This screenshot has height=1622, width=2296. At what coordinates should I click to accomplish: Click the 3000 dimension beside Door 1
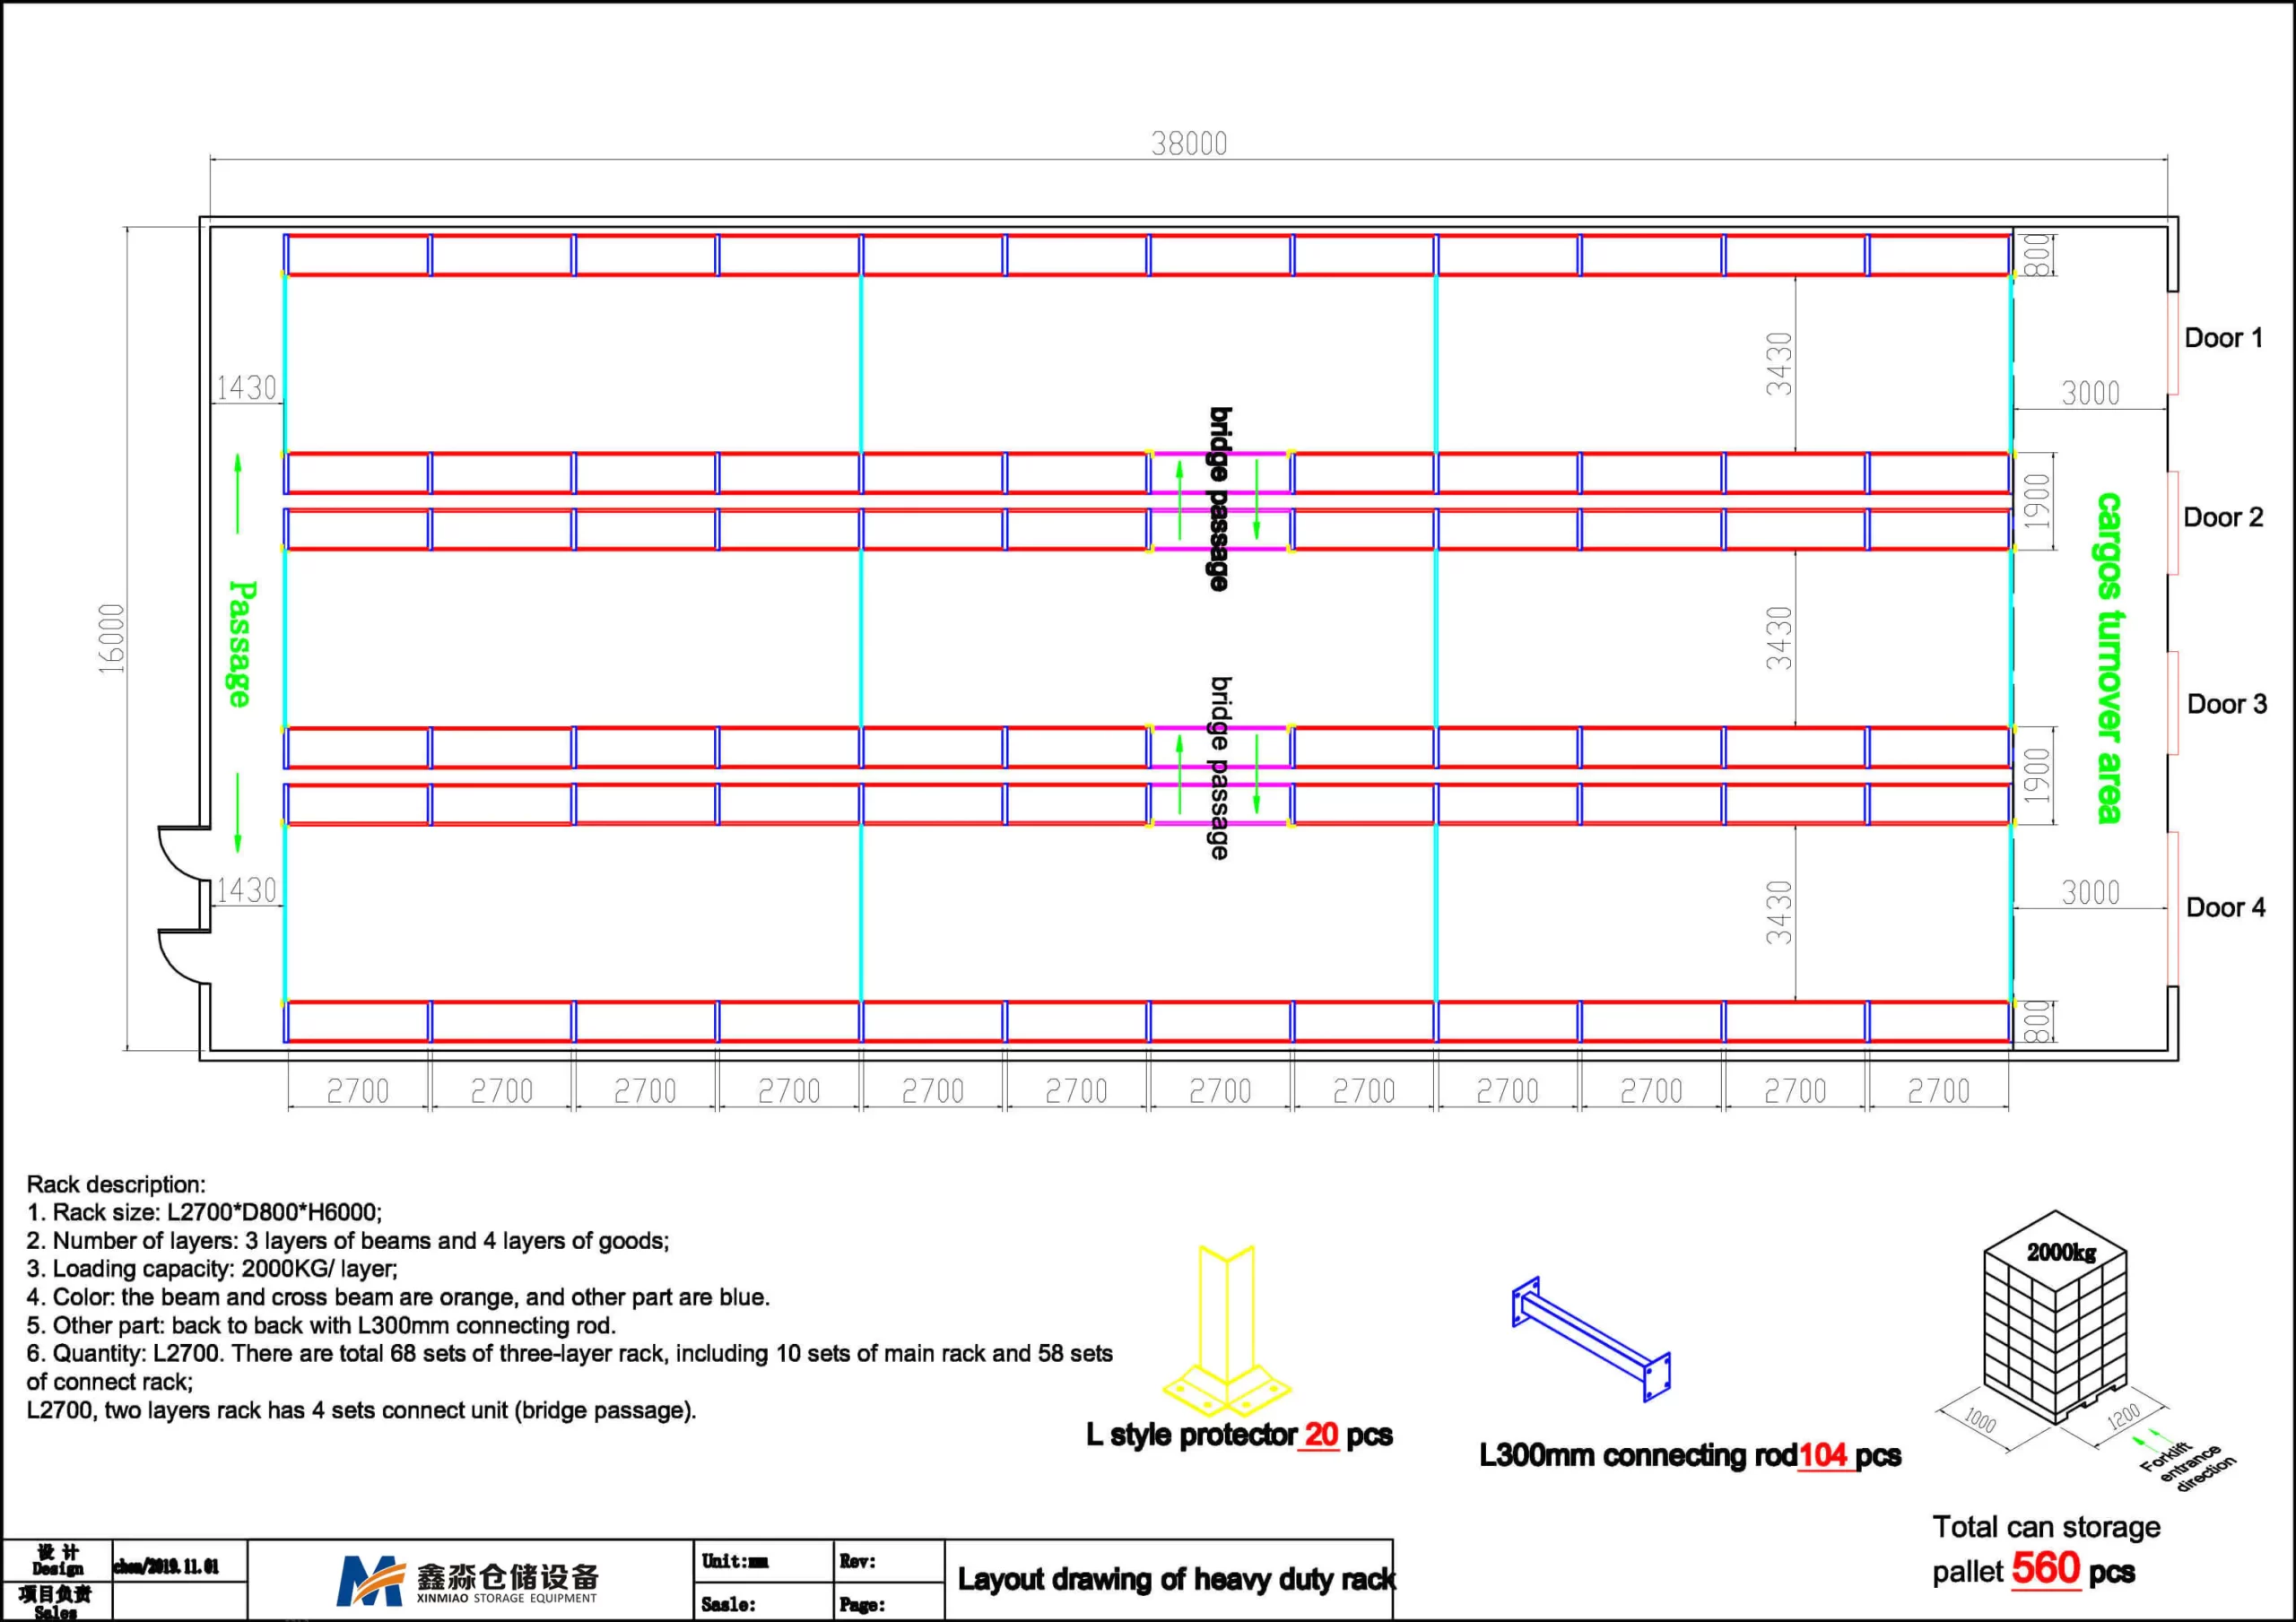(2090, 393)
